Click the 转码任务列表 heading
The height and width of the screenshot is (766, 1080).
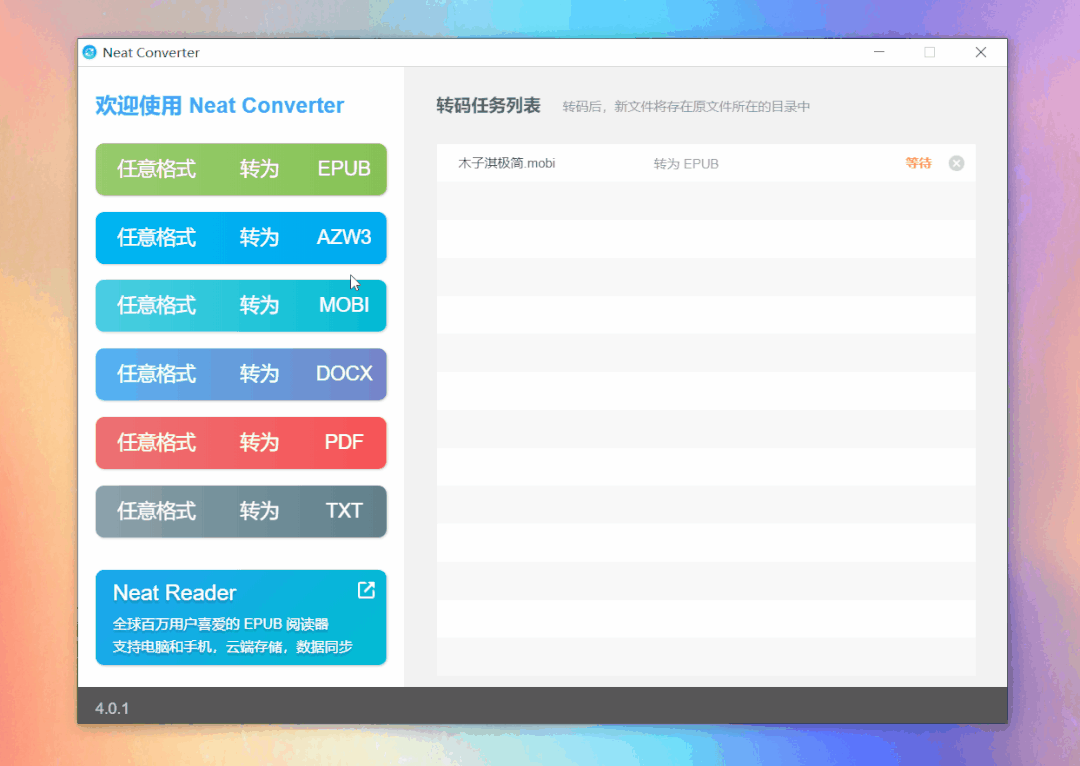[x=488, y=105]
